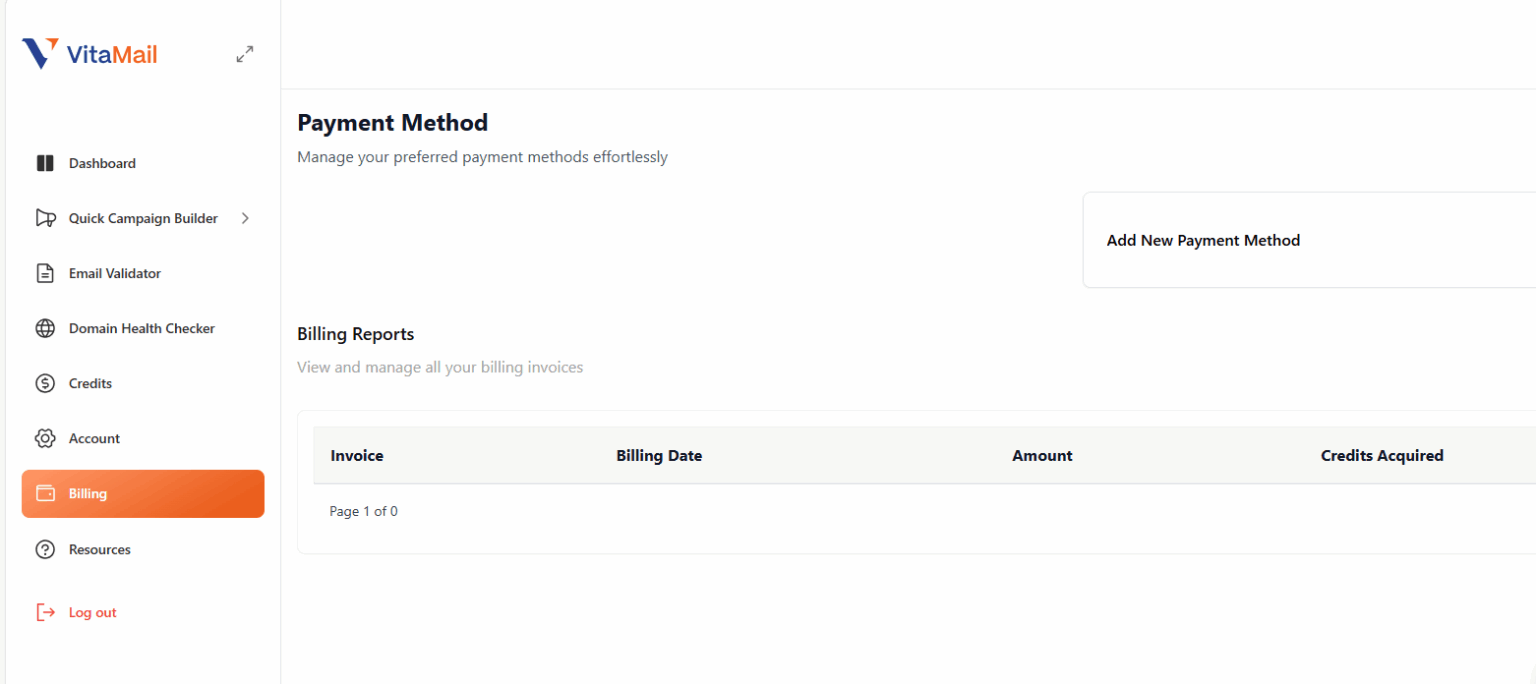
Task: Sort by Invoice column header
Action: pyautogui.click(x=357, y=456)
